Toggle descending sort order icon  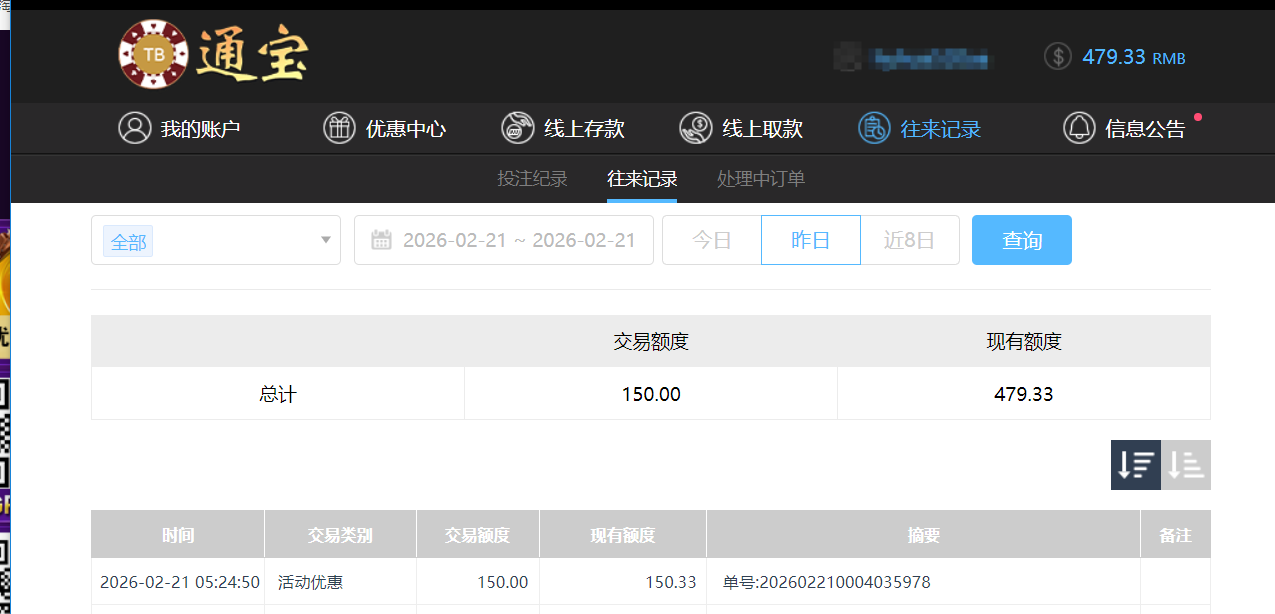coord(1135,464)
